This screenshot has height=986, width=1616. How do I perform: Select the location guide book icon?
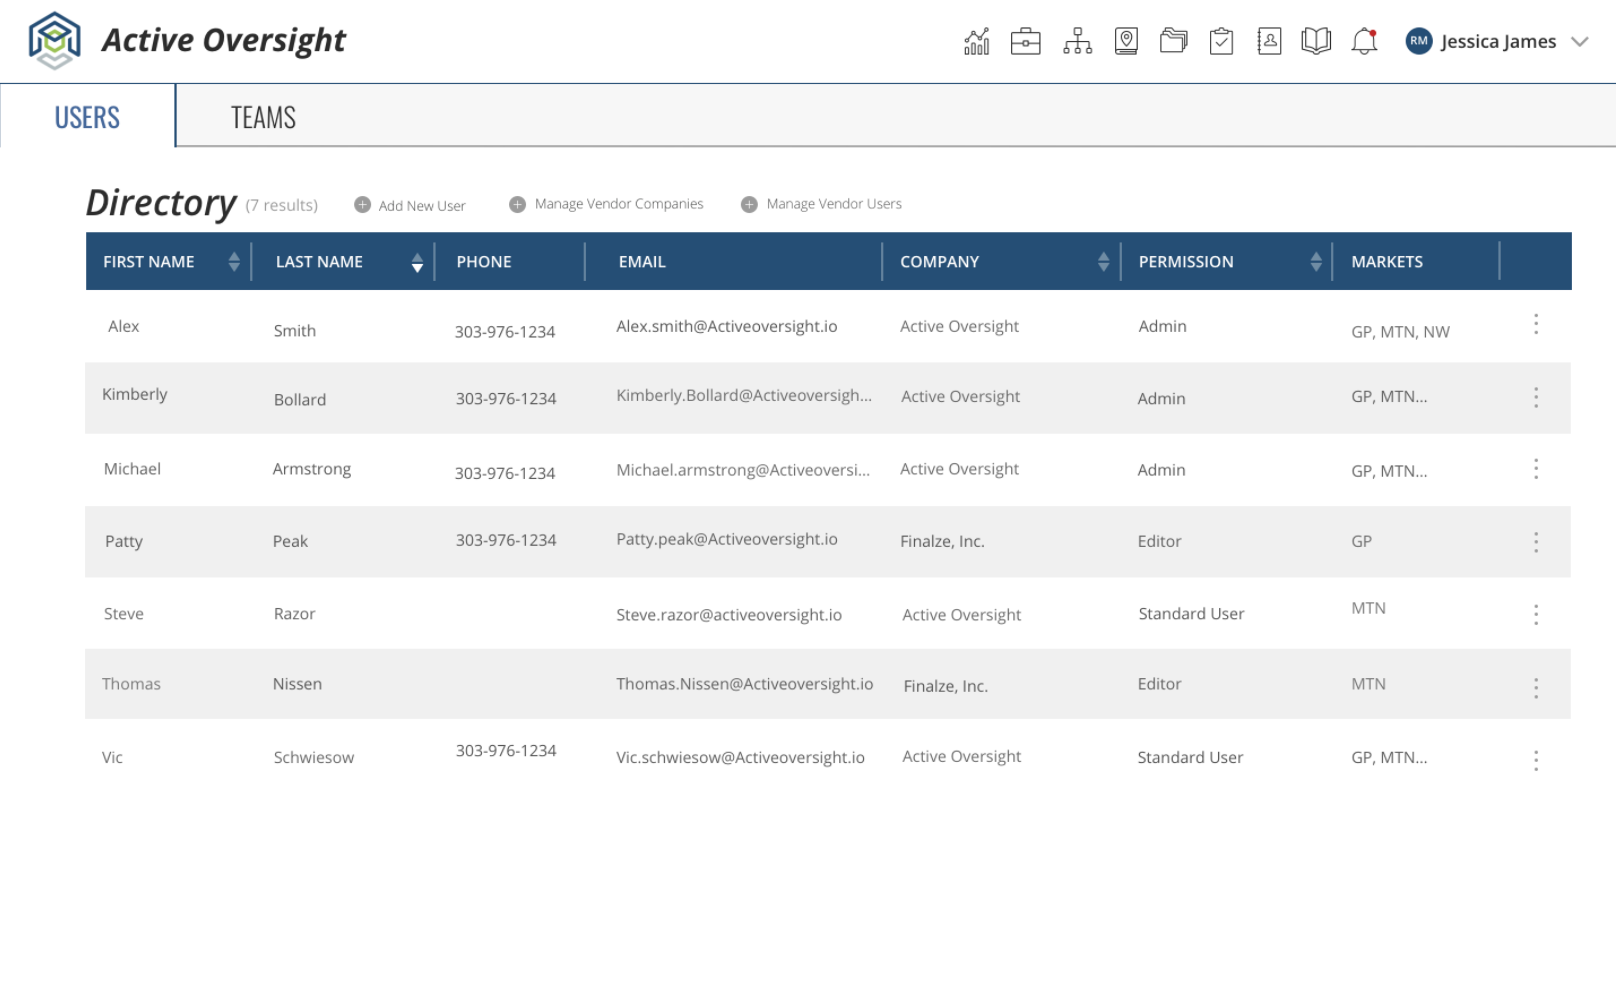coord(1125,41)
